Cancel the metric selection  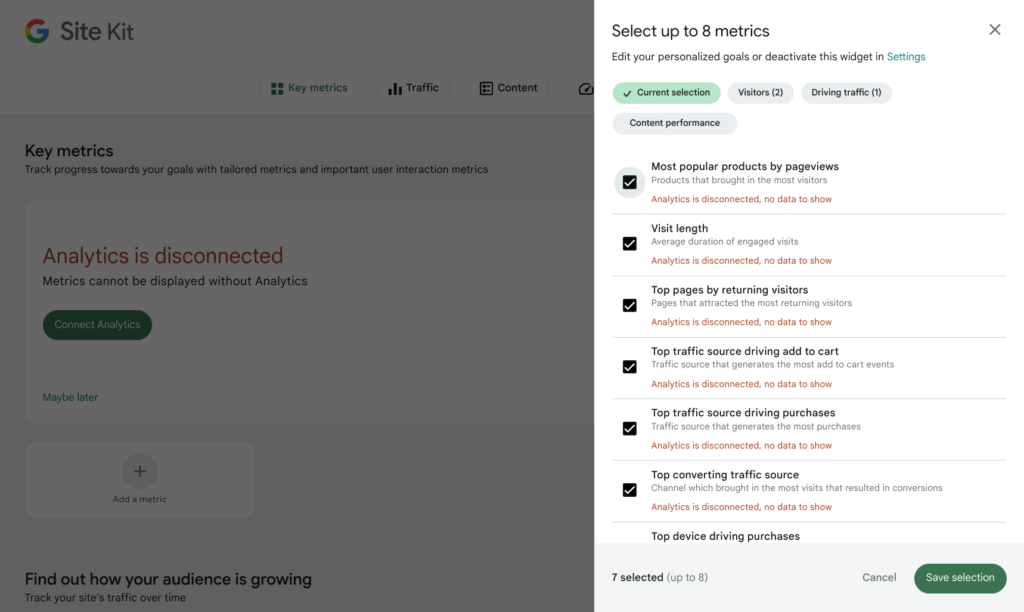(879, 578)
